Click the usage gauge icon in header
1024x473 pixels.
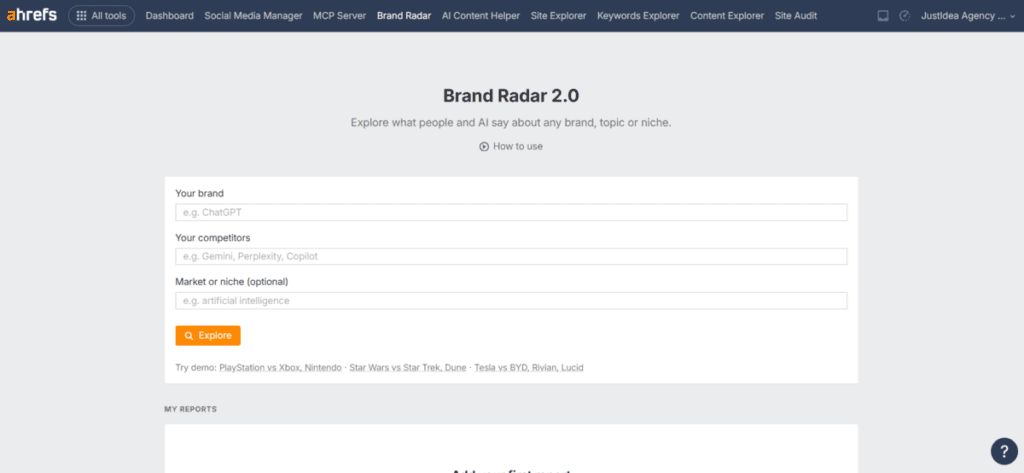[904, 16]
